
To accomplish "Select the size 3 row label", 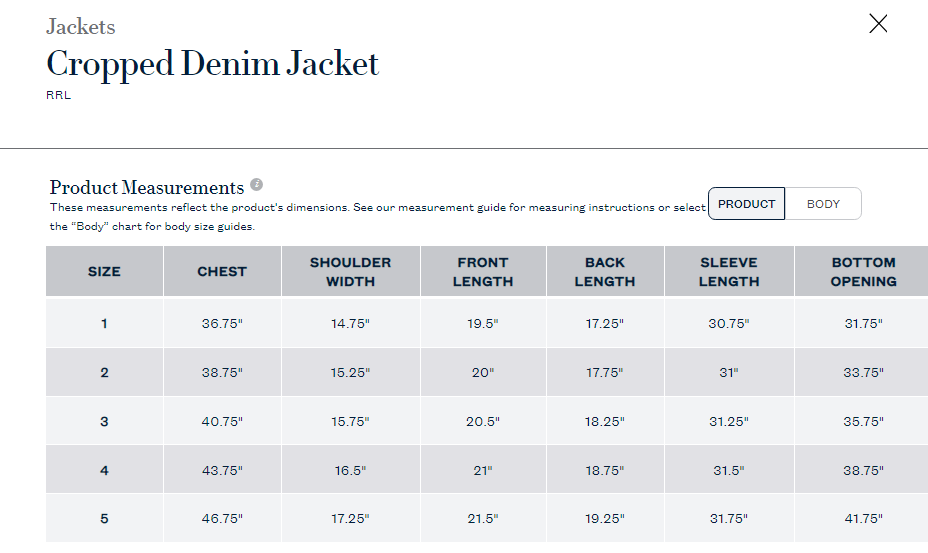I will 104,422.
